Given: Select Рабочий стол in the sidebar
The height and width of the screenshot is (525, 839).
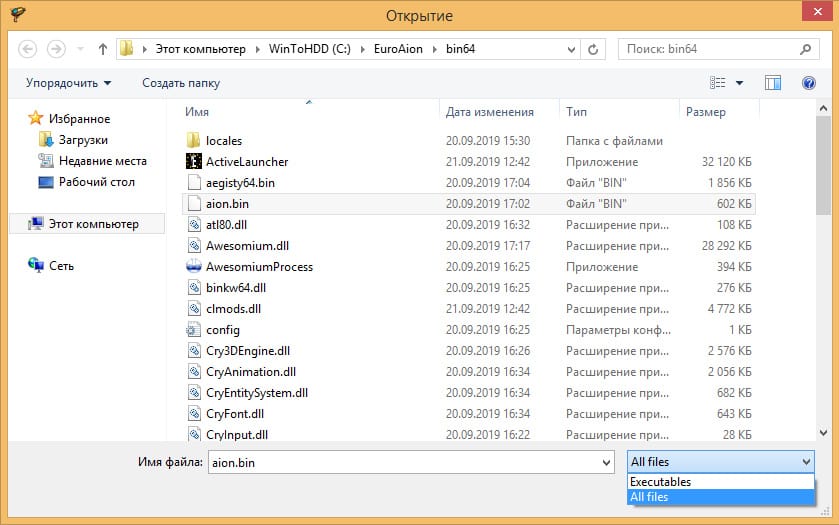Looking at the screenshot, I should (96, 182).
